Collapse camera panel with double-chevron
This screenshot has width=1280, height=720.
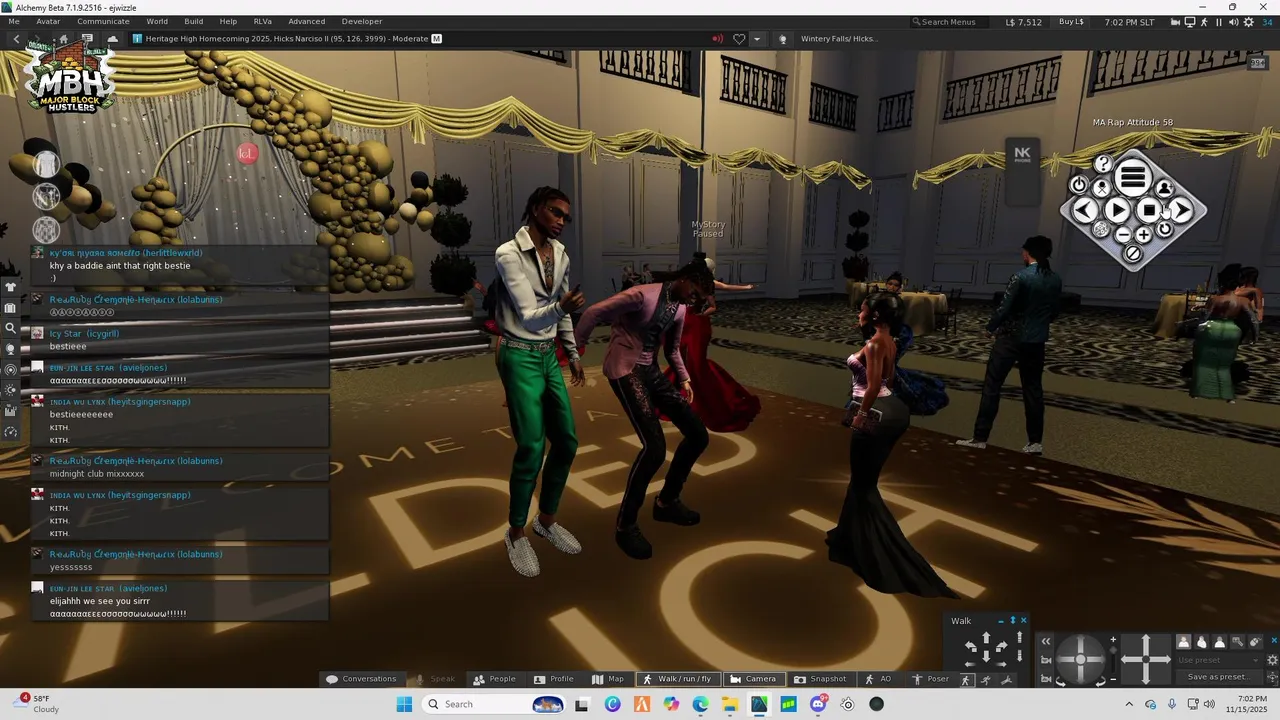1046,641
